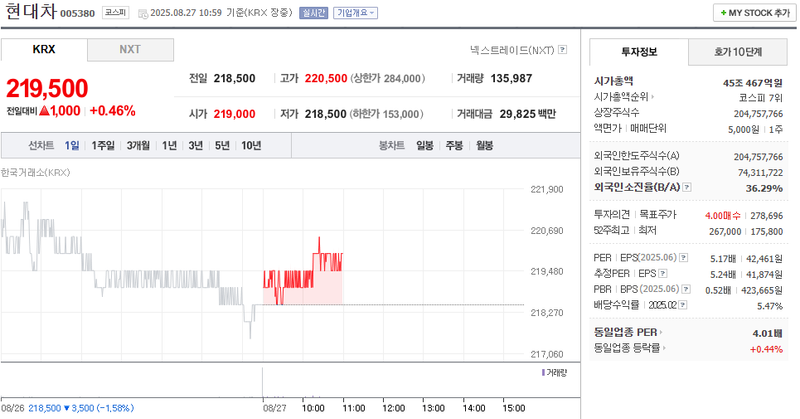Select the 5년 line chart period
The image size is (800, 419).
pyautogui.click(x=222, y=145)
